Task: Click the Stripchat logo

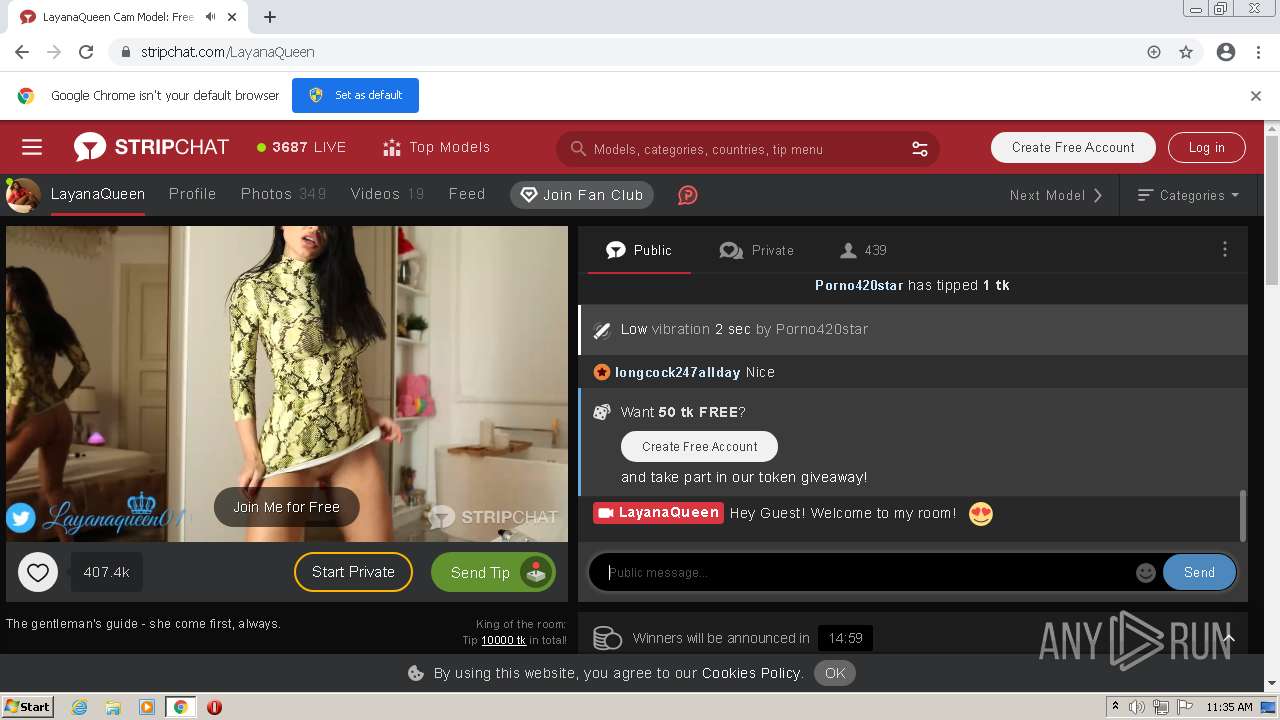Action: [151, 147]
